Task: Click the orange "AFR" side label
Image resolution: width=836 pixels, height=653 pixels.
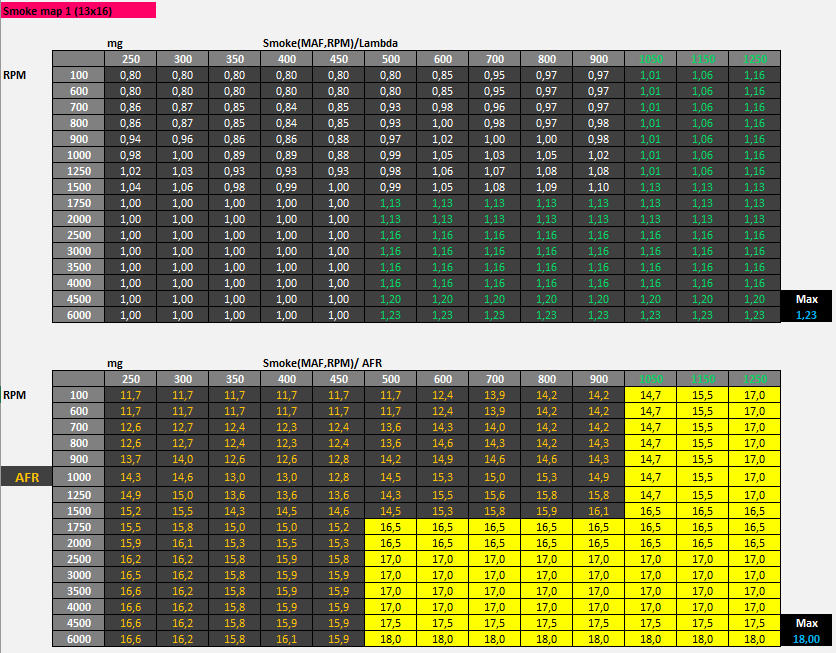Action: [x=26, y=477]
